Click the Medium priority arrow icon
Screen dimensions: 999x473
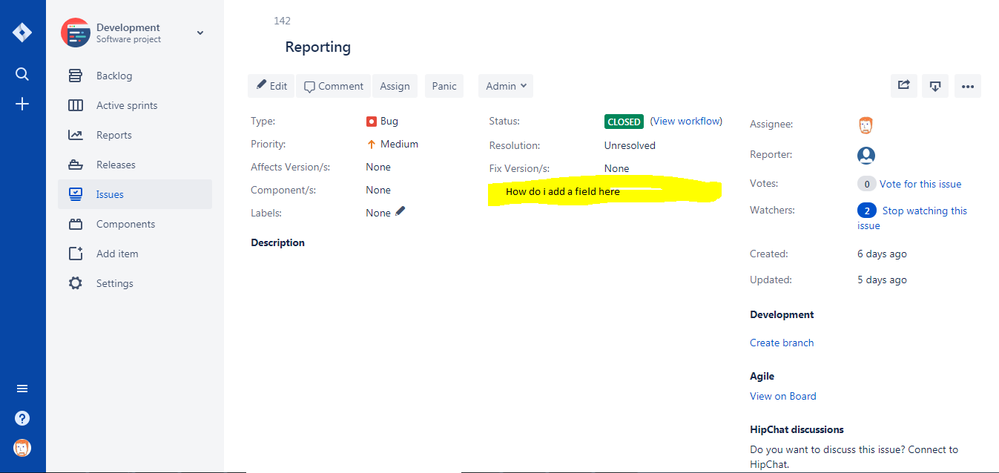click(371, 144)
